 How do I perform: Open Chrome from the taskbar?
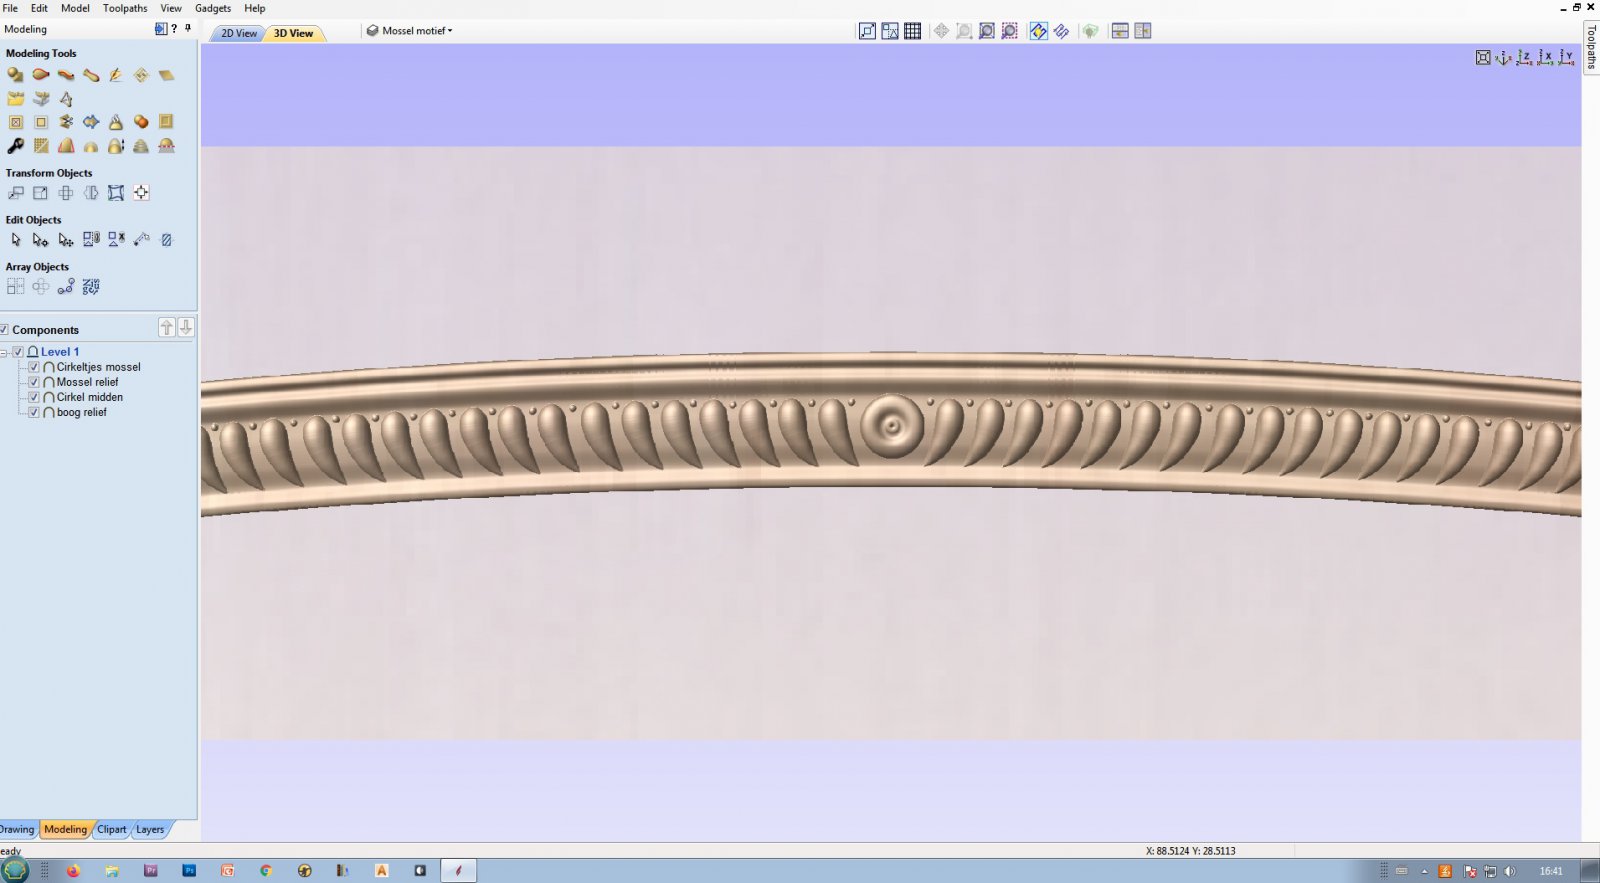(266, 871)
